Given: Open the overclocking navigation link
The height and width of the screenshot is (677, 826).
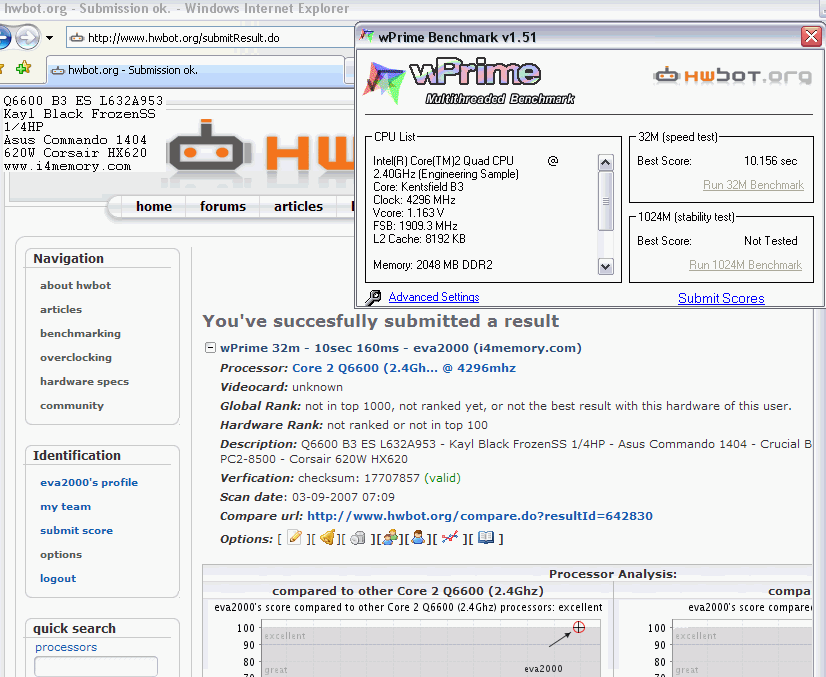Looking at the screenshot, I should pos(76,358).
